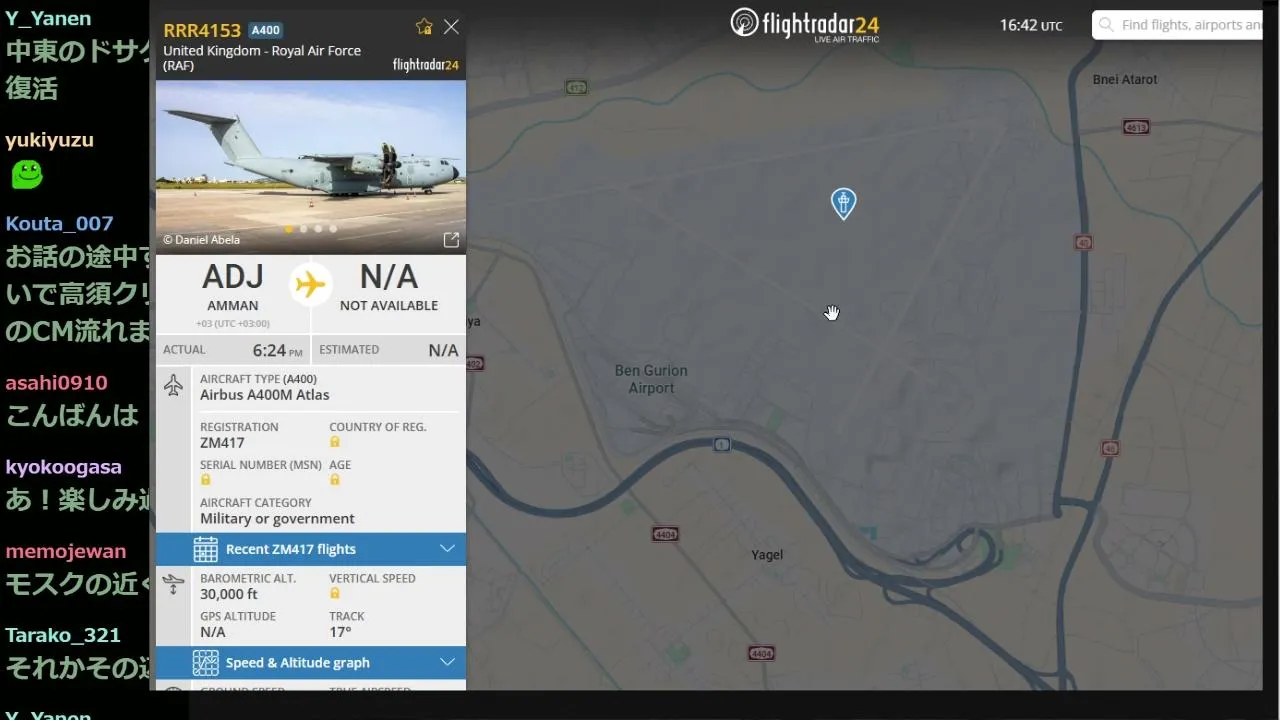Click the ADJ Amman origin airport
Screen dimensions: 1280x720
233,285
